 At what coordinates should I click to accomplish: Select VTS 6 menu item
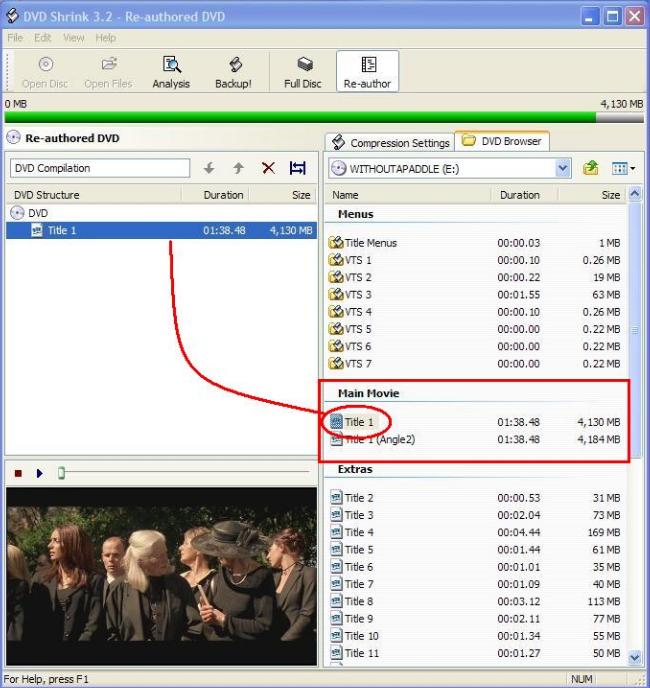350,346
